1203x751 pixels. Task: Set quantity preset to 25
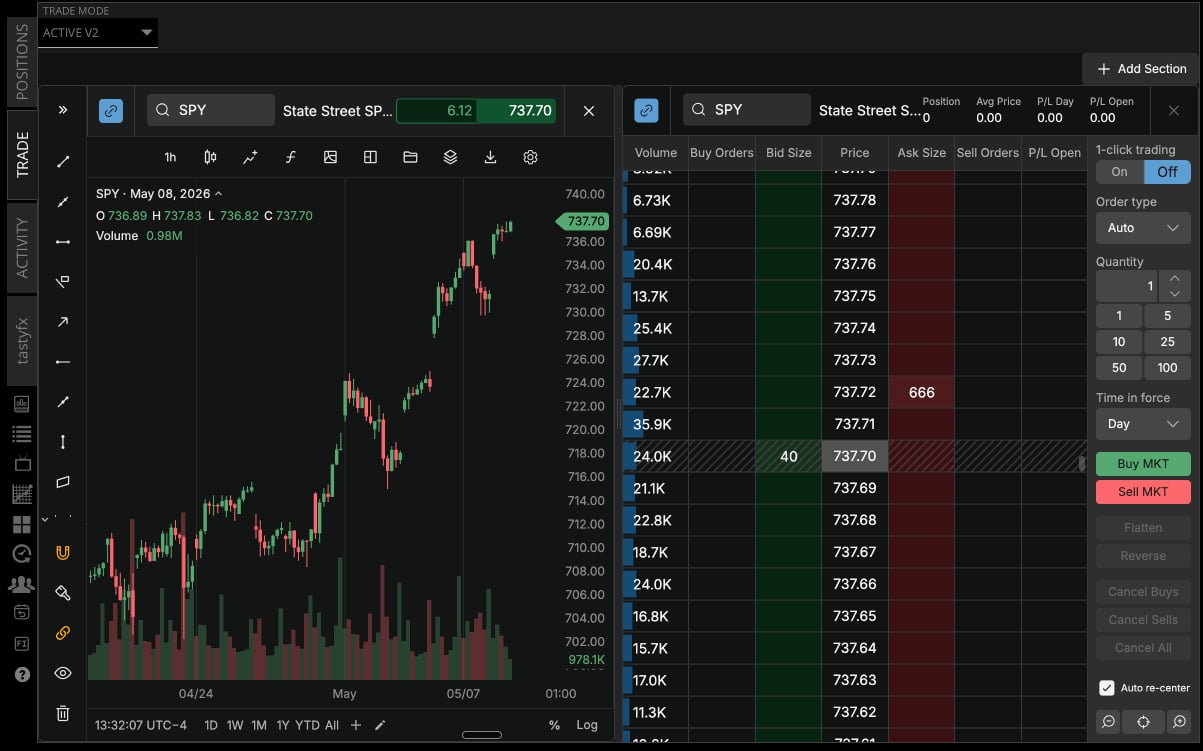pyautogui.click(x=1167, y=342)
